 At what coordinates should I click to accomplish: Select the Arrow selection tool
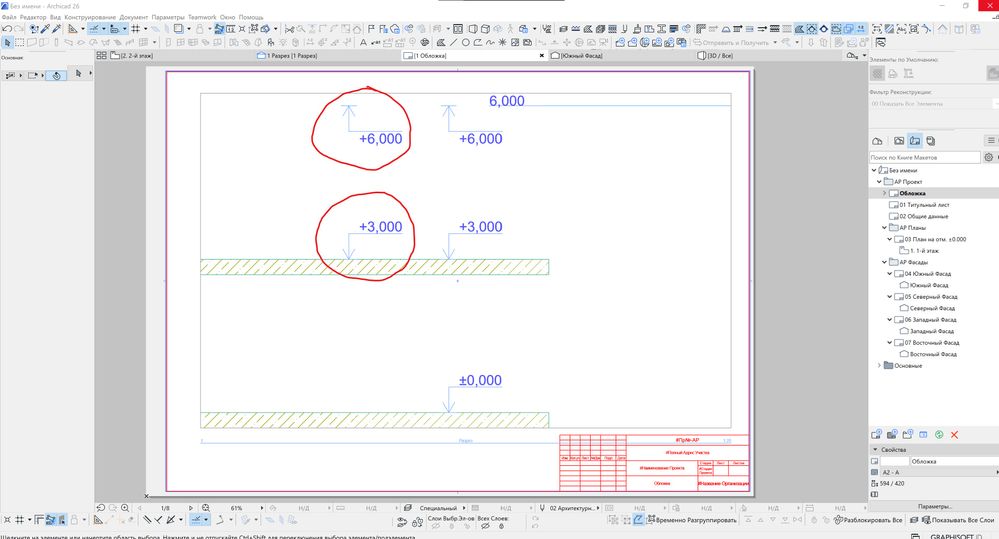(7, 43)
